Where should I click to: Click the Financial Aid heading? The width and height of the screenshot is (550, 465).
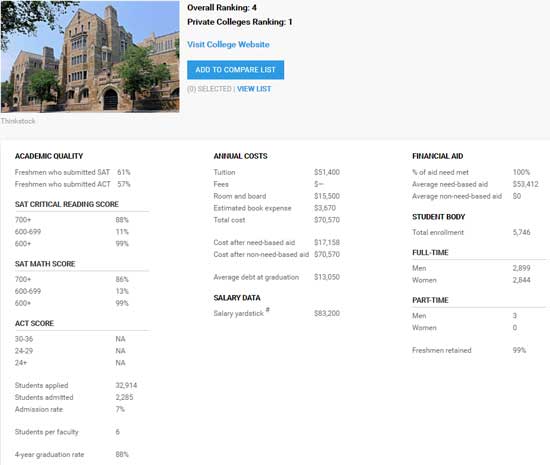(437, 156)
